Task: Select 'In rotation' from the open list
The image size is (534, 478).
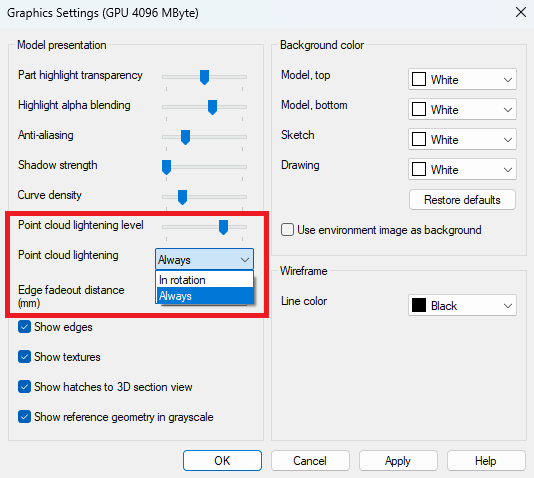Action: pos(204,280)
